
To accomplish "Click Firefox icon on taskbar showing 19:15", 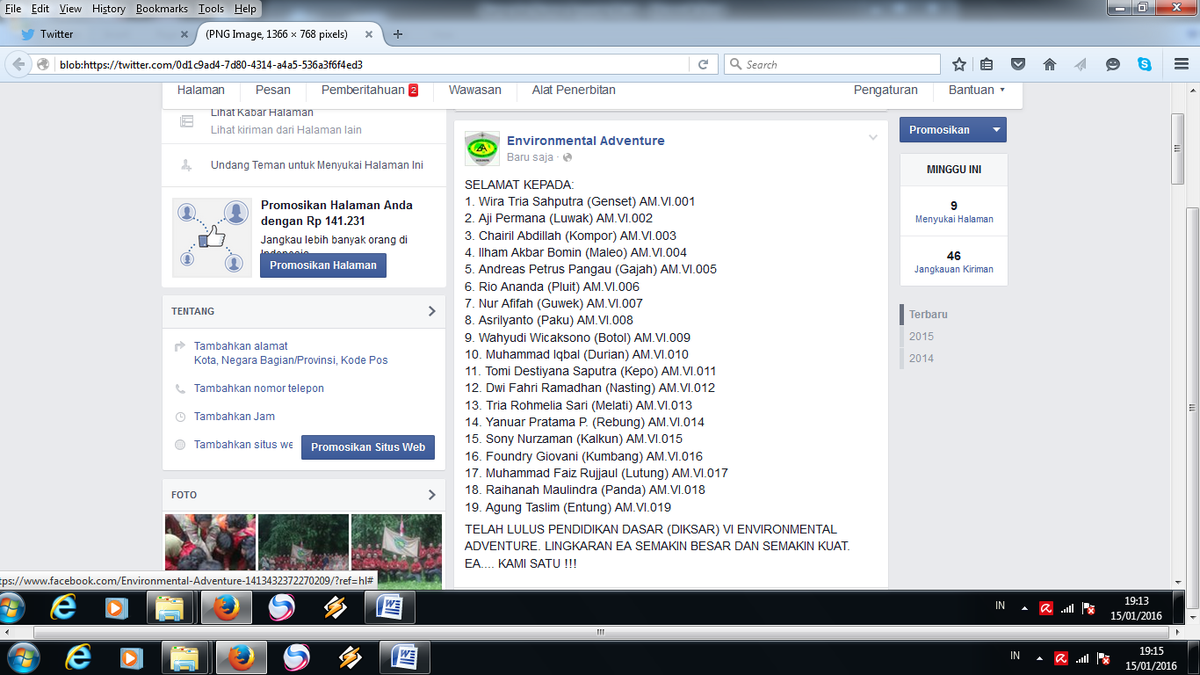I will (239, 657).
